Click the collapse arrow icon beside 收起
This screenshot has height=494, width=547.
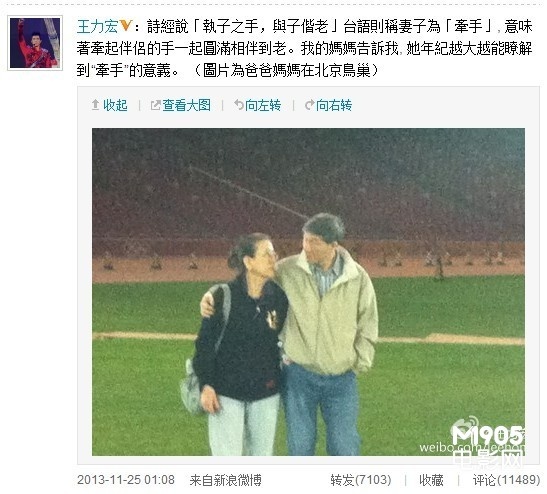click(95, 105)
